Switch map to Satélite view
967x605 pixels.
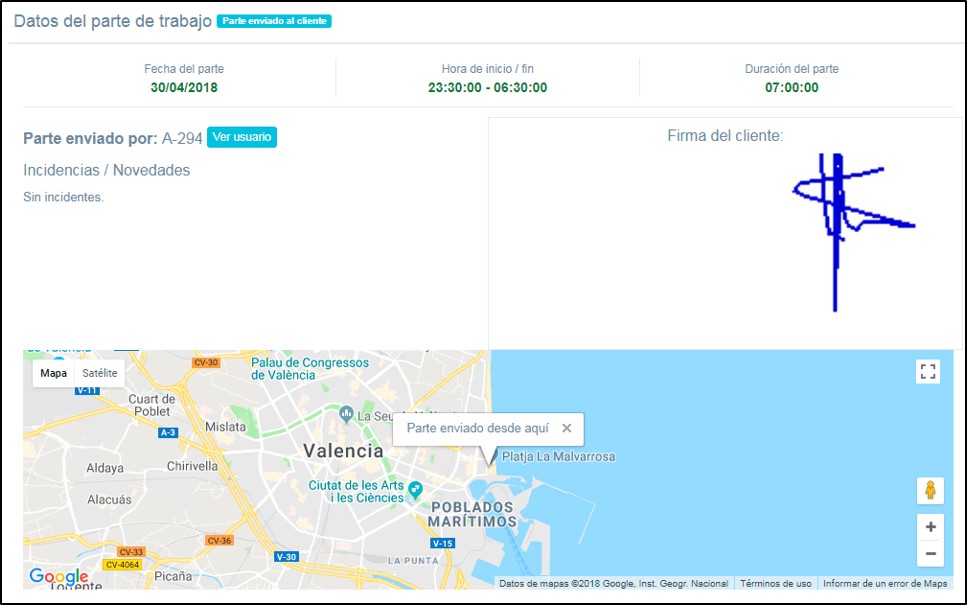tap(99, 373)
